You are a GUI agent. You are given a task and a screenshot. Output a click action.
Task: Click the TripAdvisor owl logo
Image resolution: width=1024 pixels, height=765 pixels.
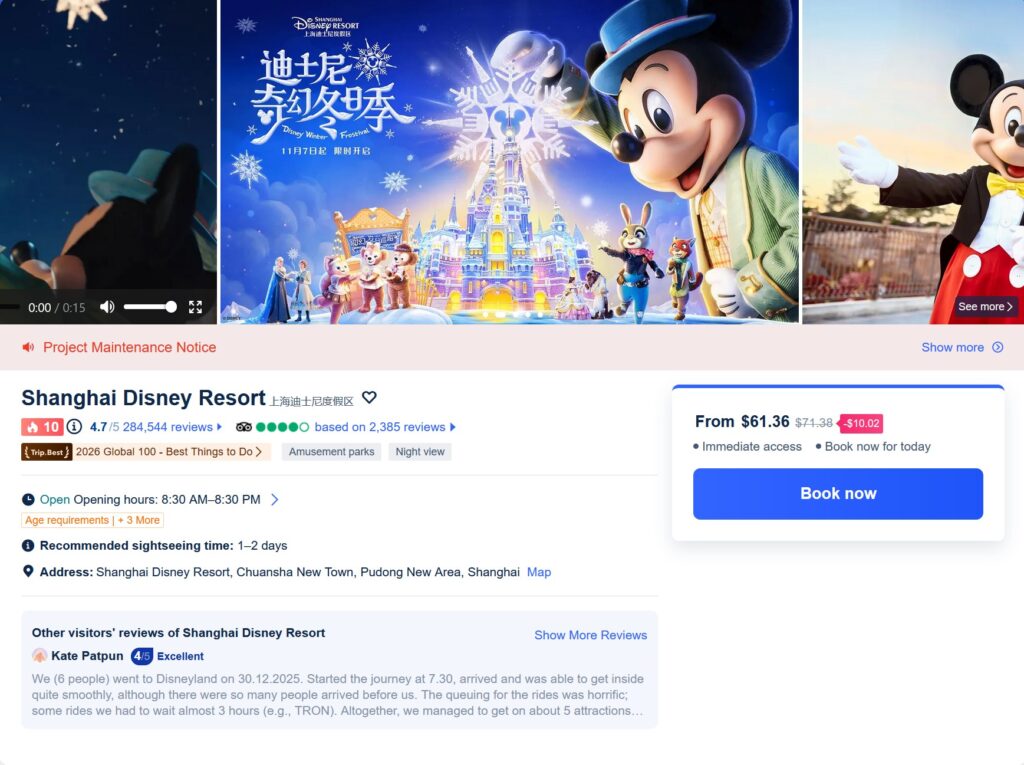[x=244, y=427]
